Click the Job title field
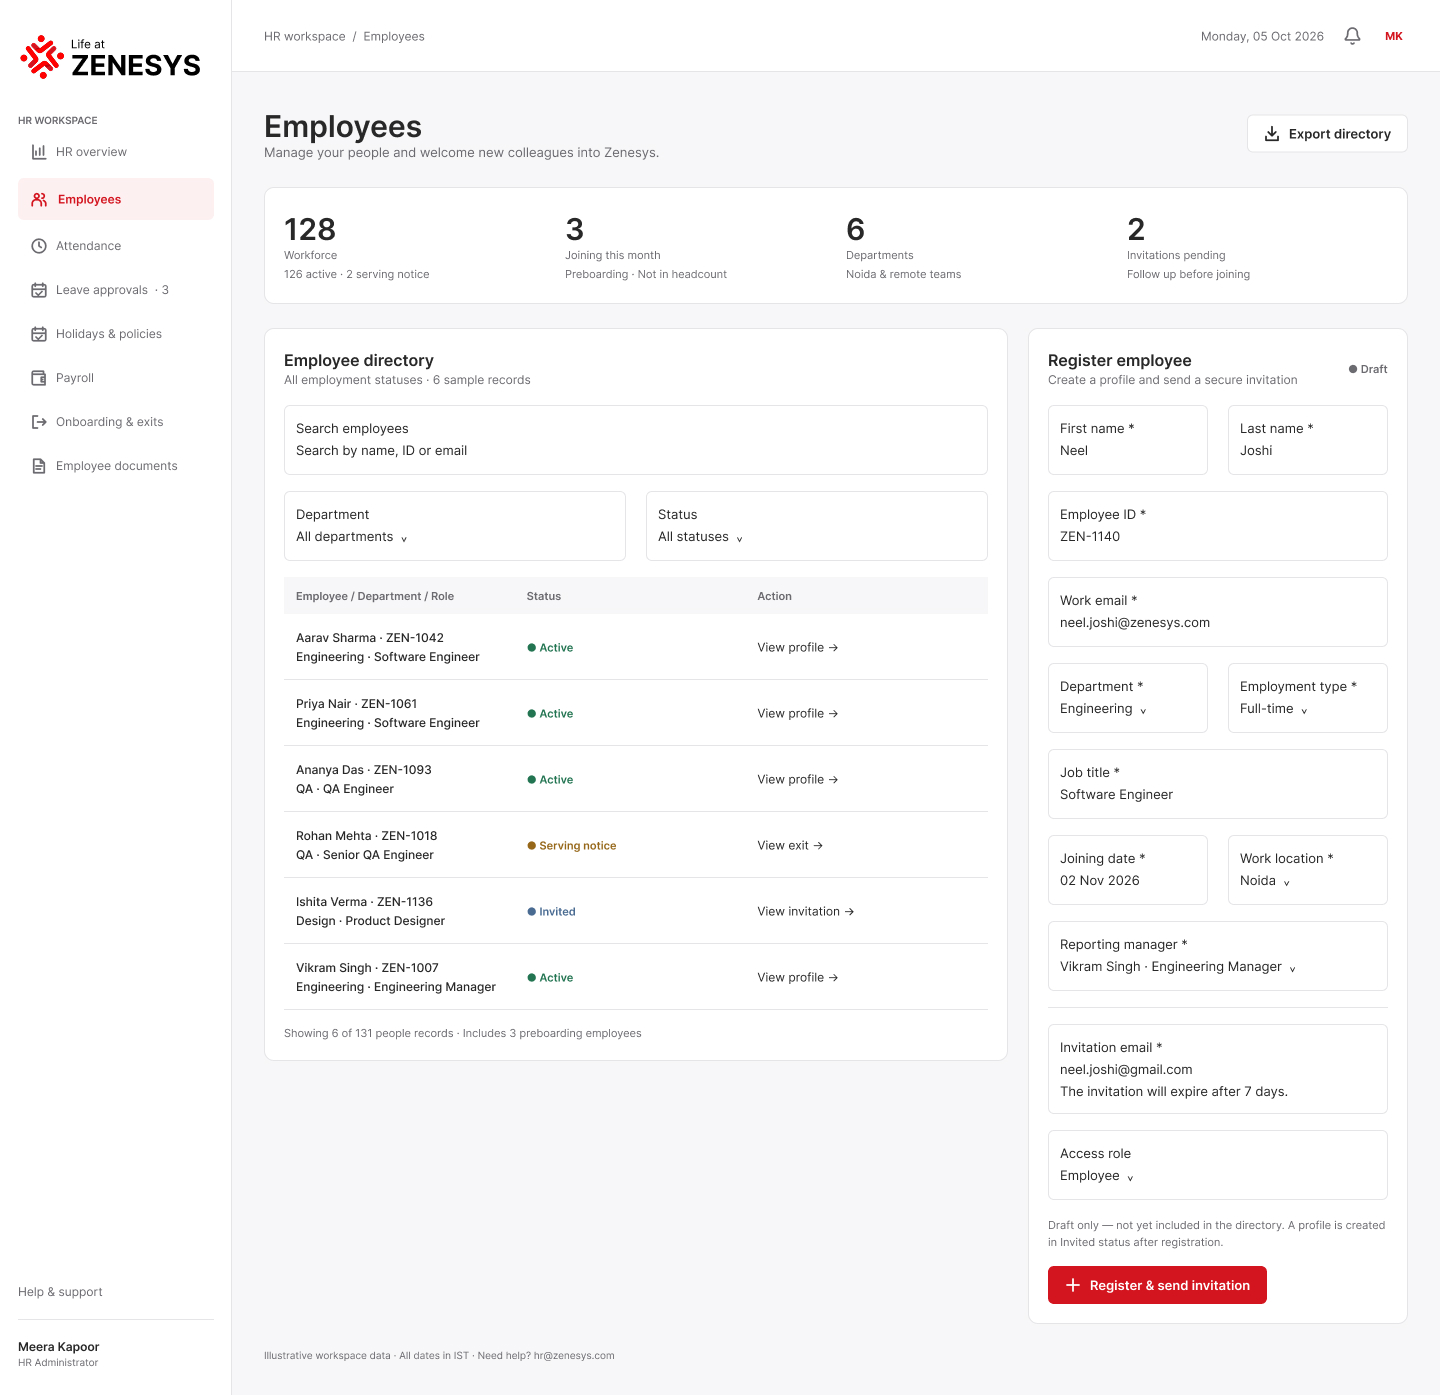Viewport: 1440px width, 1395px height. pyautogui.click(x=1218, y=784)
